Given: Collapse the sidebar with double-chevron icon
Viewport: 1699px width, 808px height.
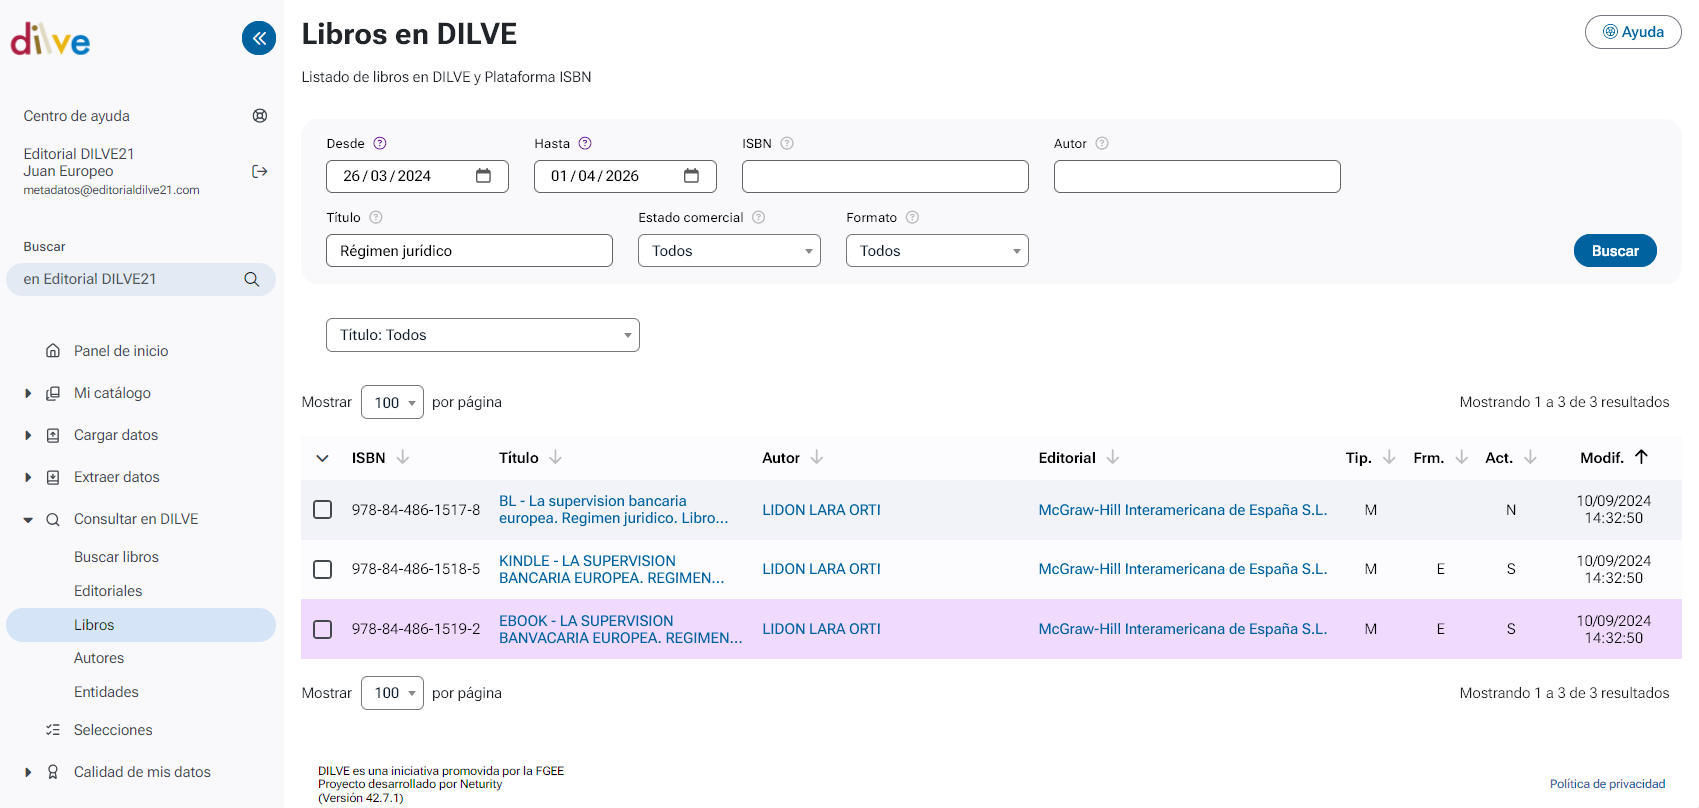Looking at the screenshot, I should click(259, 39).
